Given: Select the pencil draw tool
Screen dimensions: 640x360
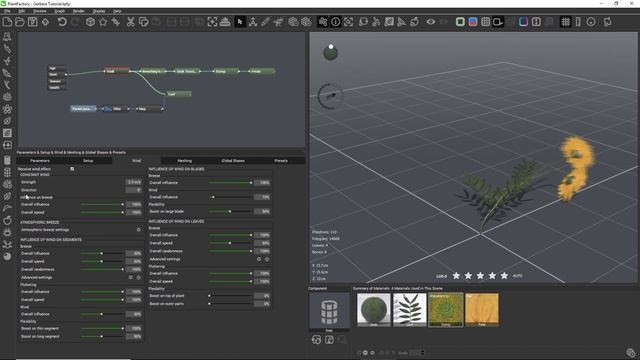Looking at the screenshot, I should (x=265, y=22).
